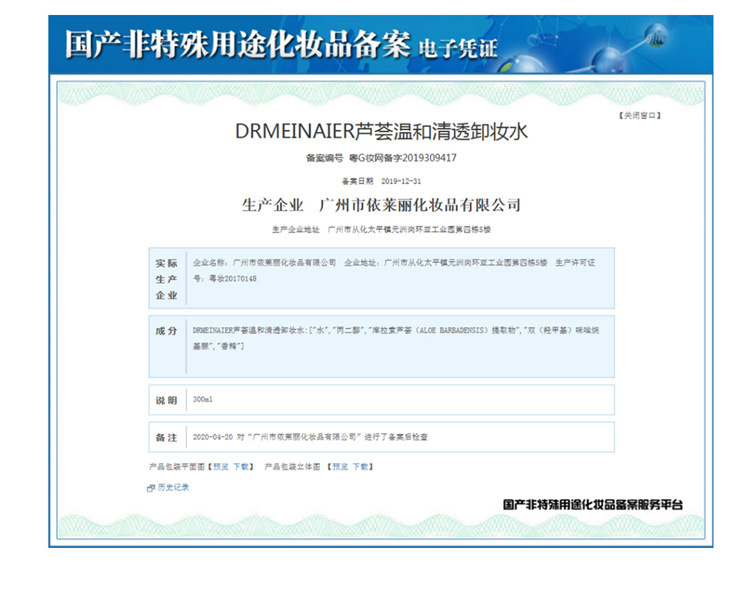Click the ingredients list text

(396, 338)
